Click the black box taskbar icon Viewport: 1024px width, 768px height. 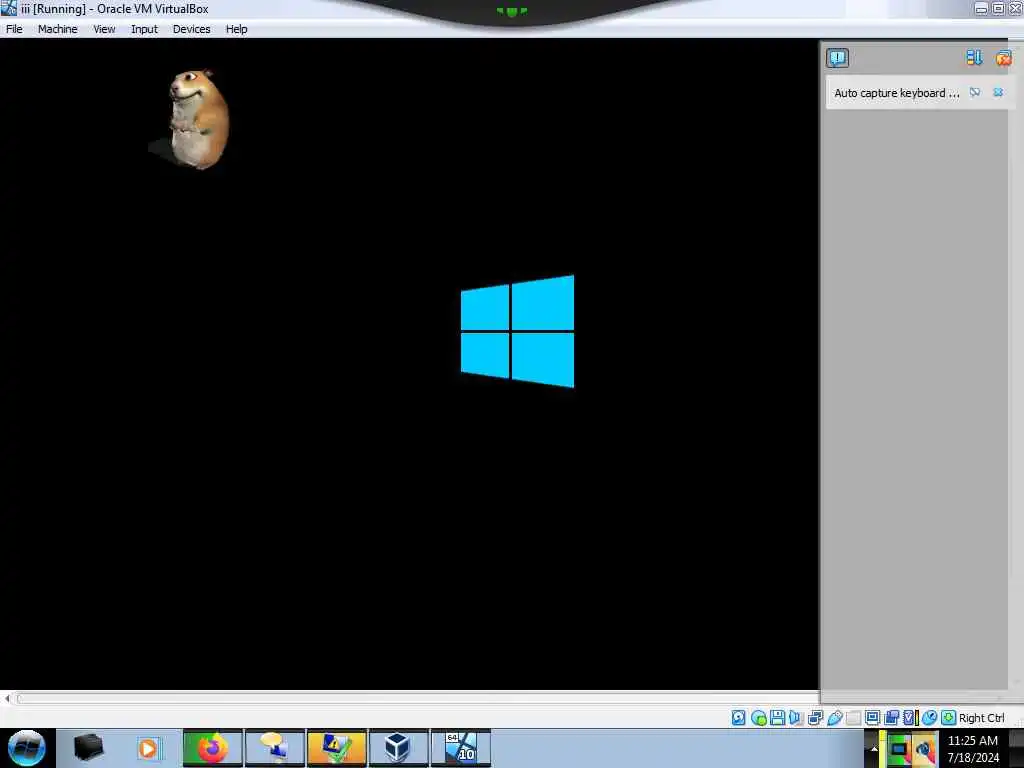point(88,748)
